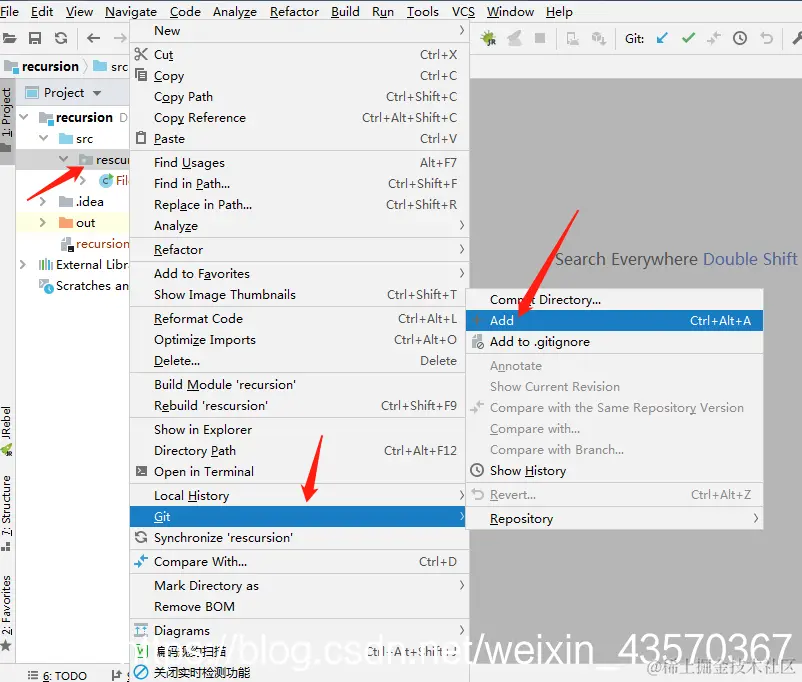The width and height of the screenshot is (802, 682).
Task: Choose Compare With... entry
Action: click(299, 562)
